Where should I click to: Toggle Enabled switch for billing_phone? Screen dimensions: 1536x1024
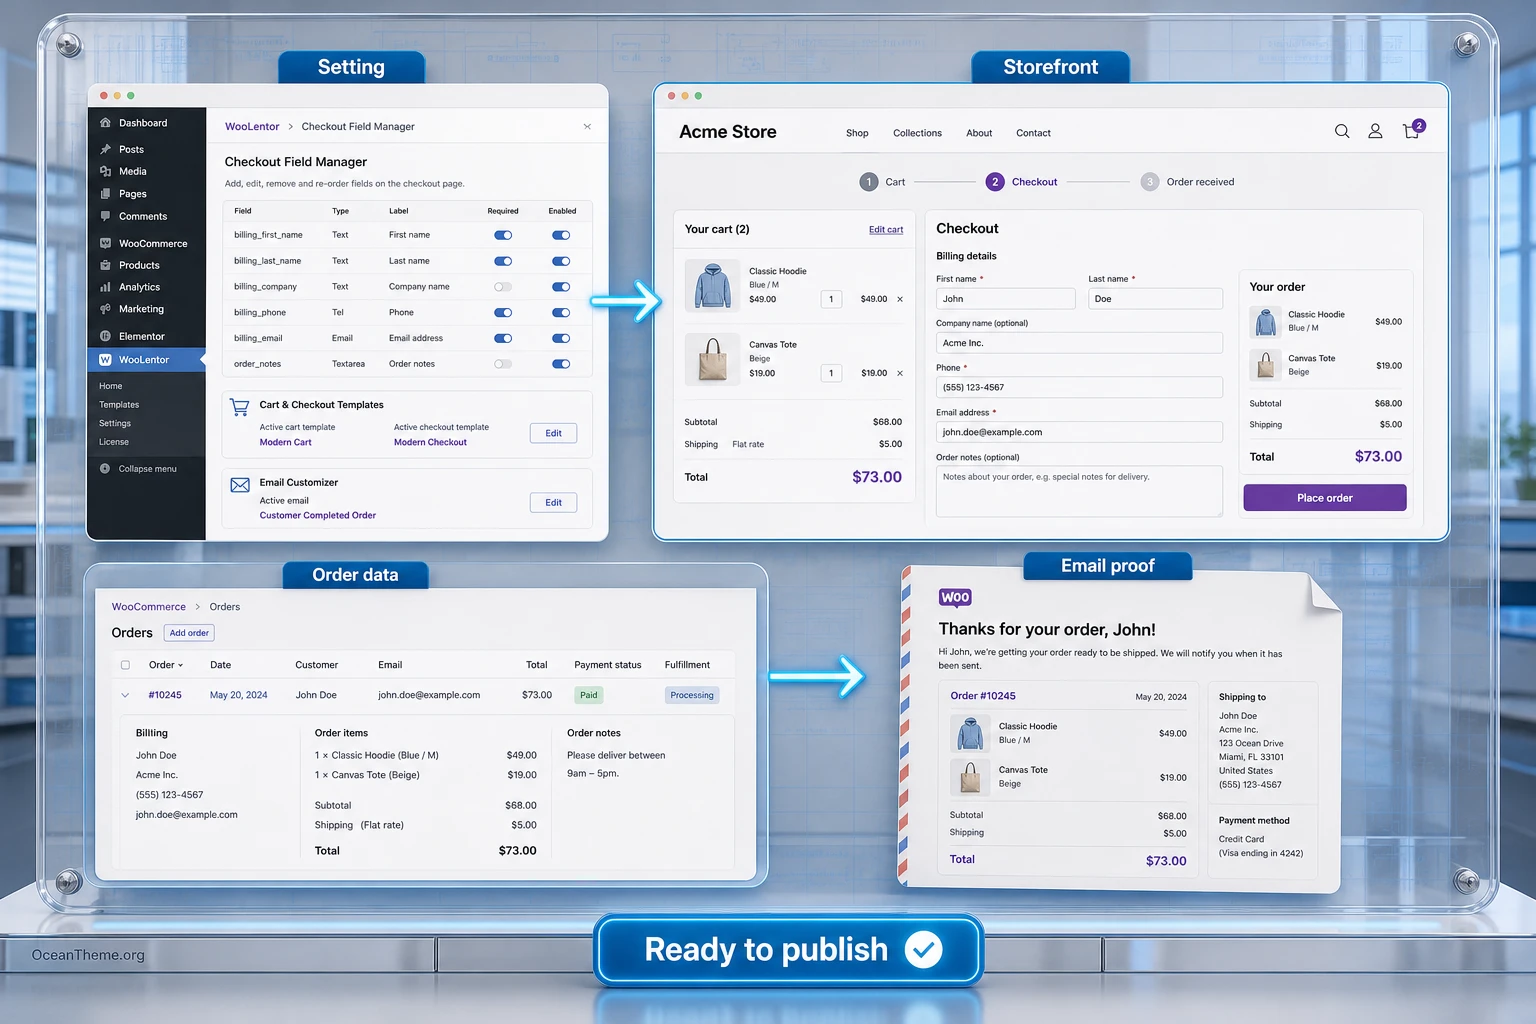561,313
